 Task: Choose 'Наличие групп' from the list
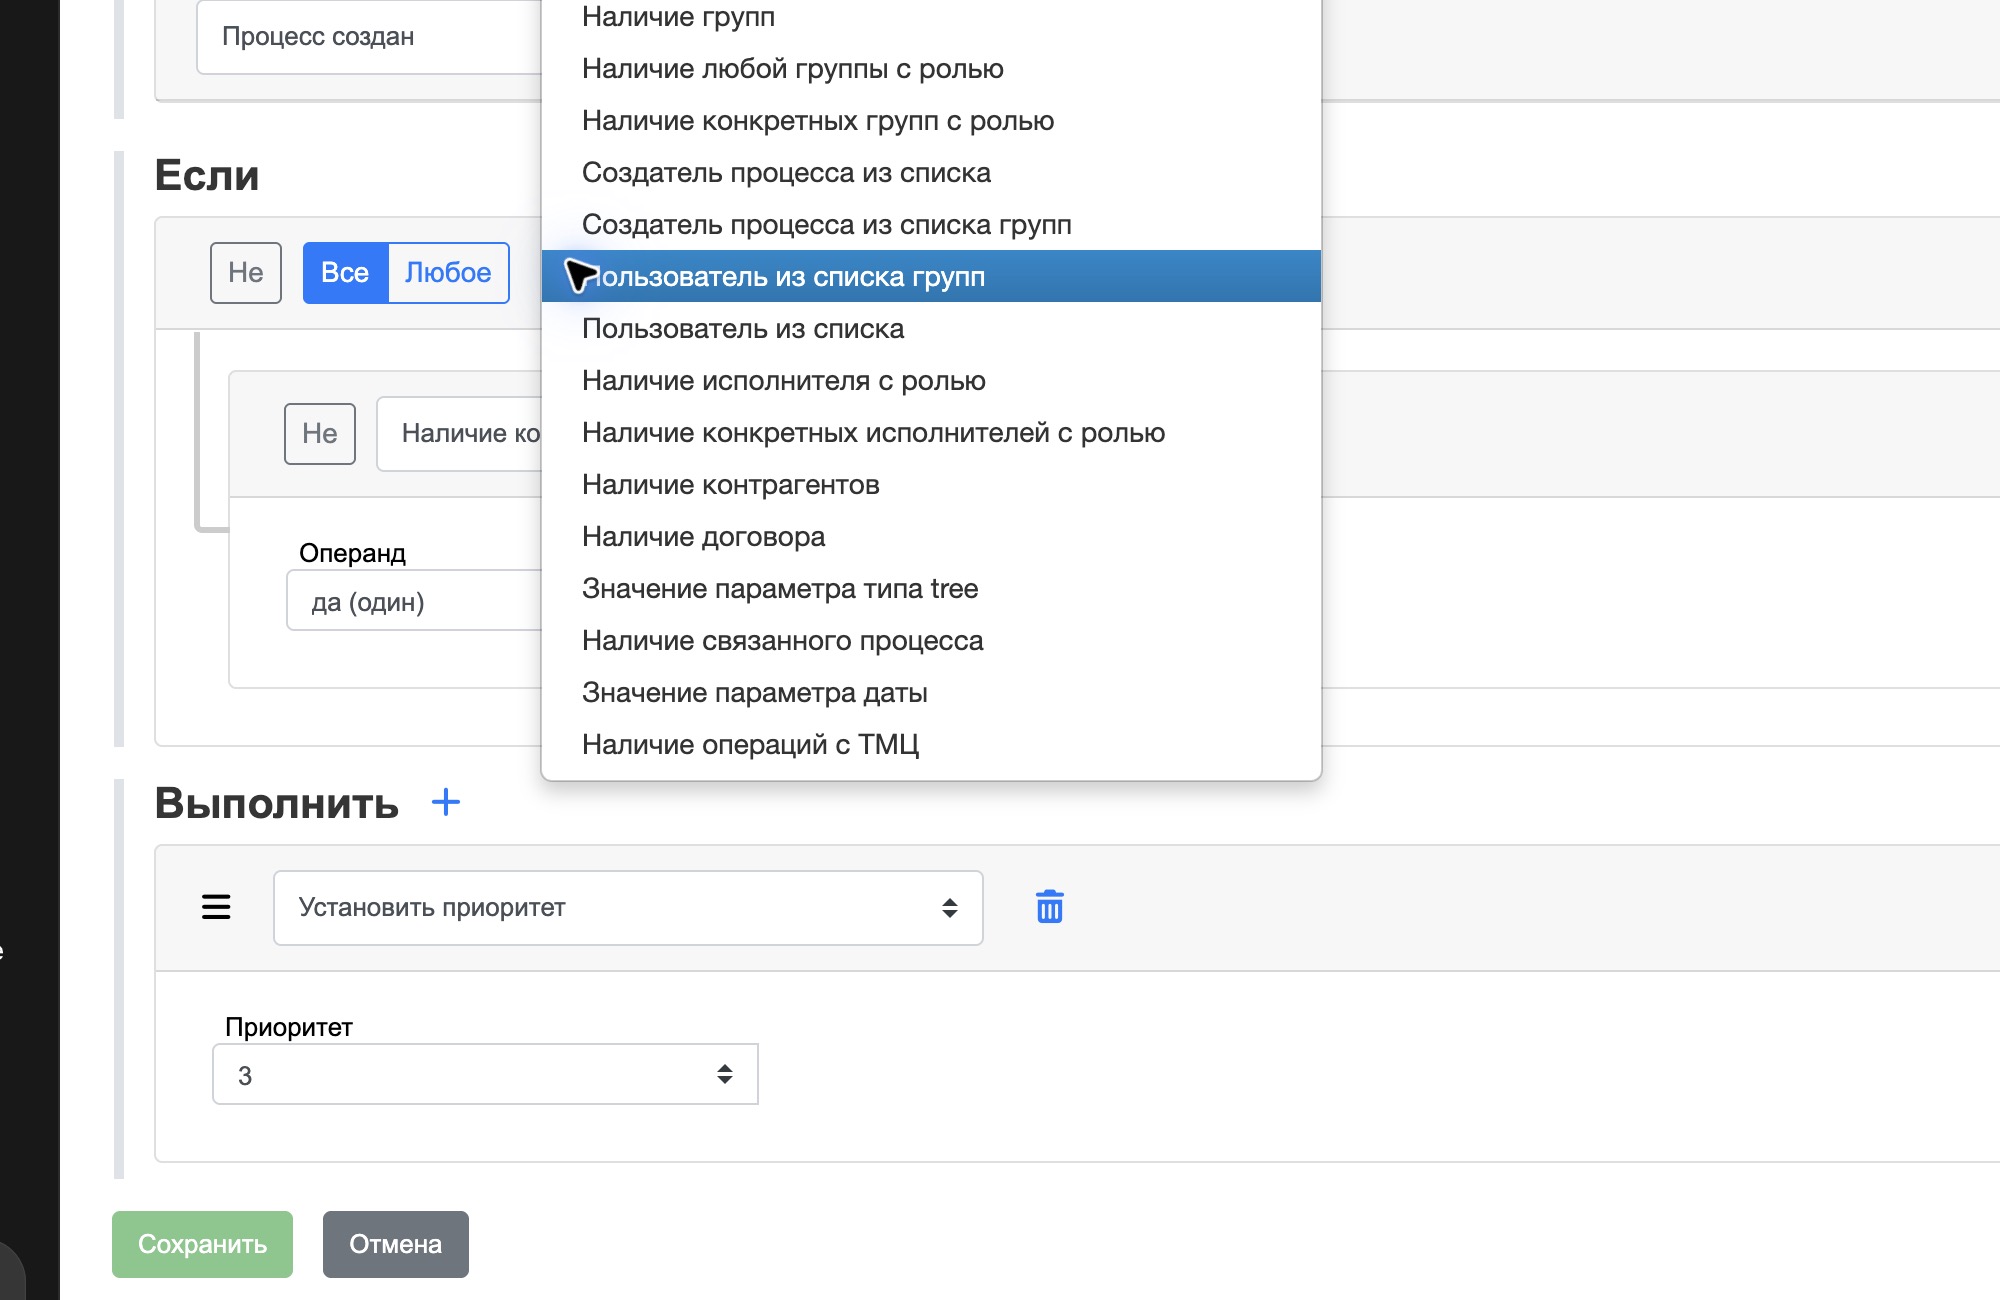click(x=931, y=17)
